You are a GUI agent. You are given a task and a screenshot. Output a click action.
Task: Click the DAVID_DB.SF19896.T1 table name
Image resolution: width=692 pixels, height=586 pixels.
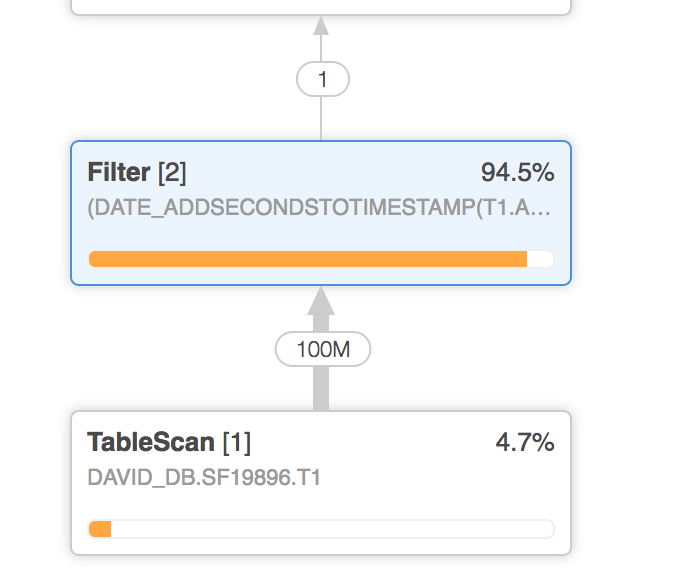point(204,478)
